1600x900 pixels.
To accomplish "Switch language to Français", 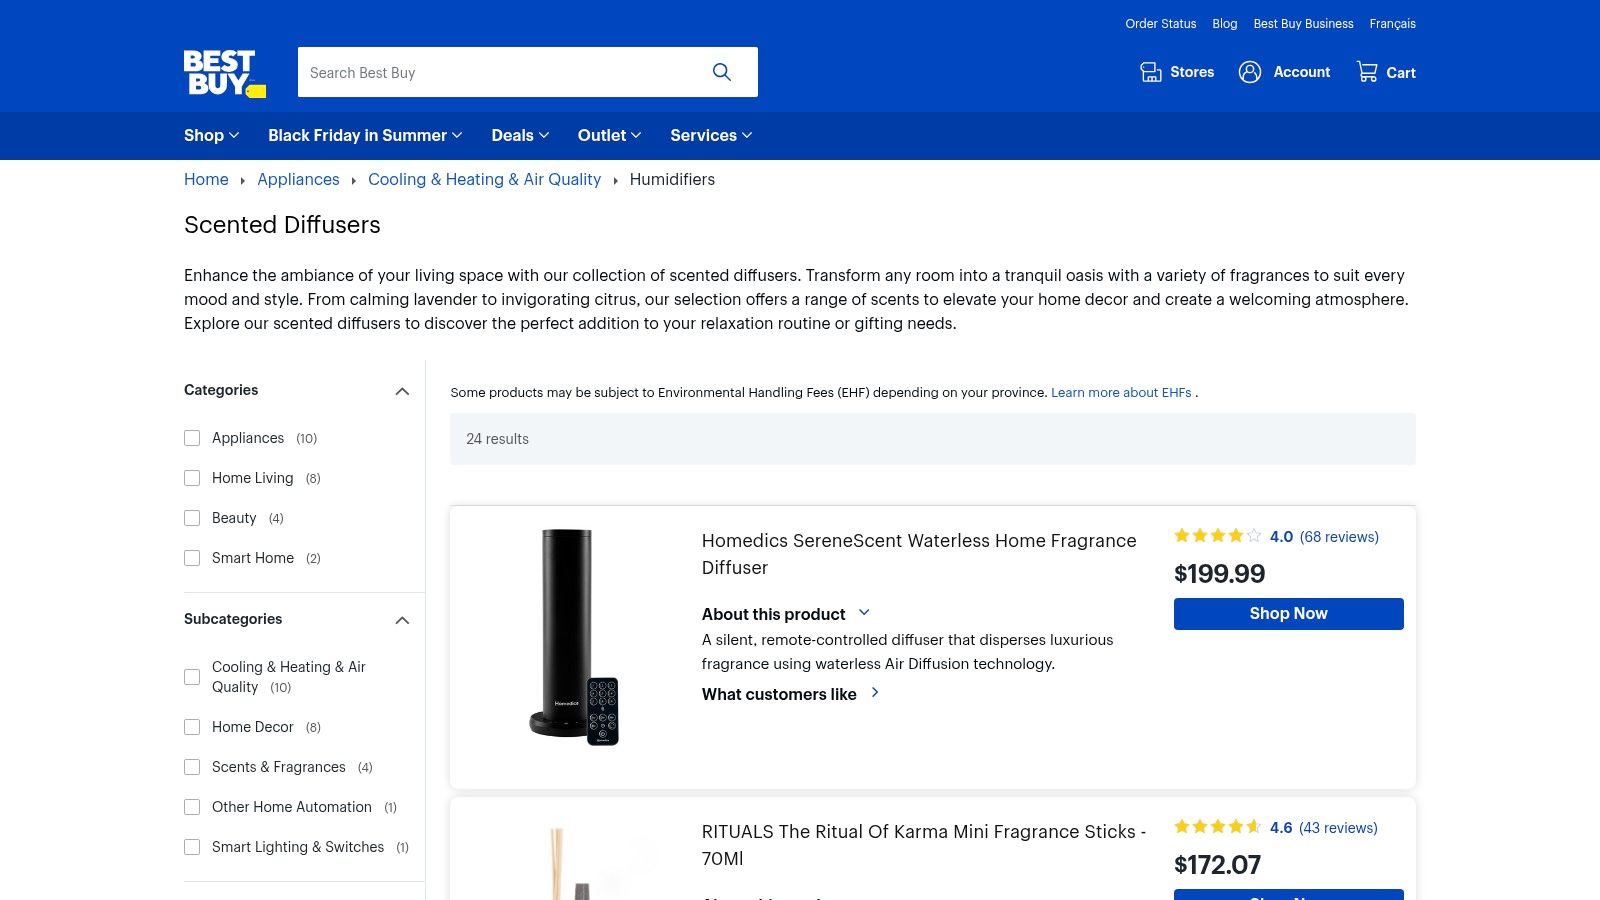I will (1392, 24).
